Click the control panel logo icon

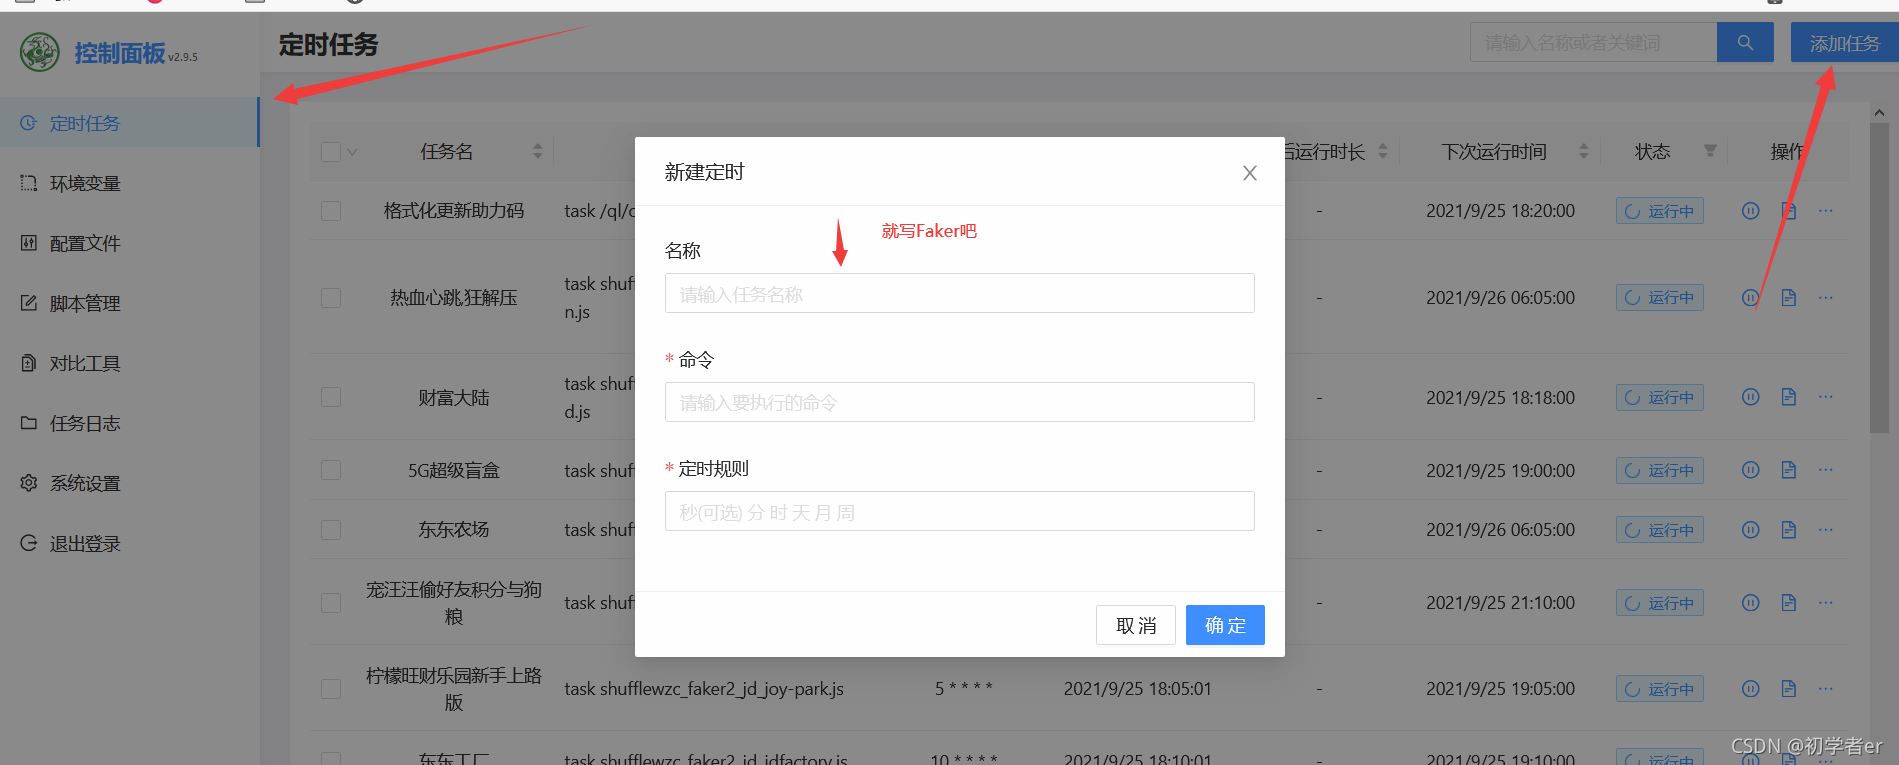[x=40, y=52]
